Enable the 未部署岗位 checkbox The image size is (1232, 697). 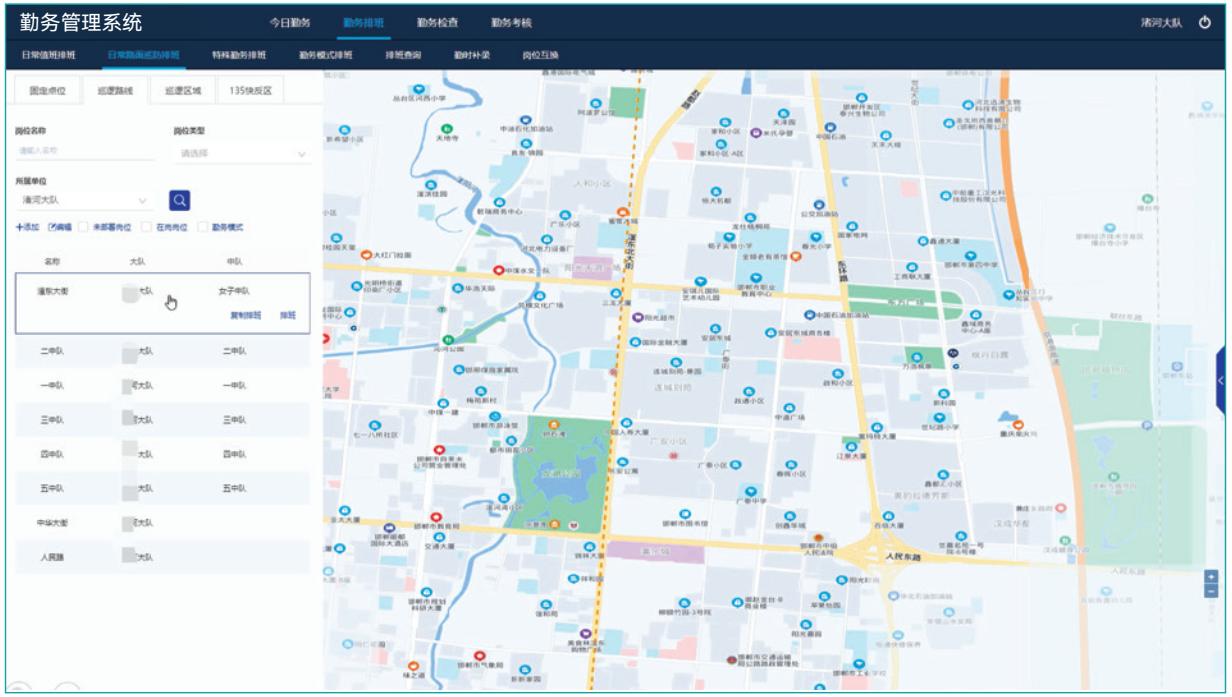click(84, 227)
